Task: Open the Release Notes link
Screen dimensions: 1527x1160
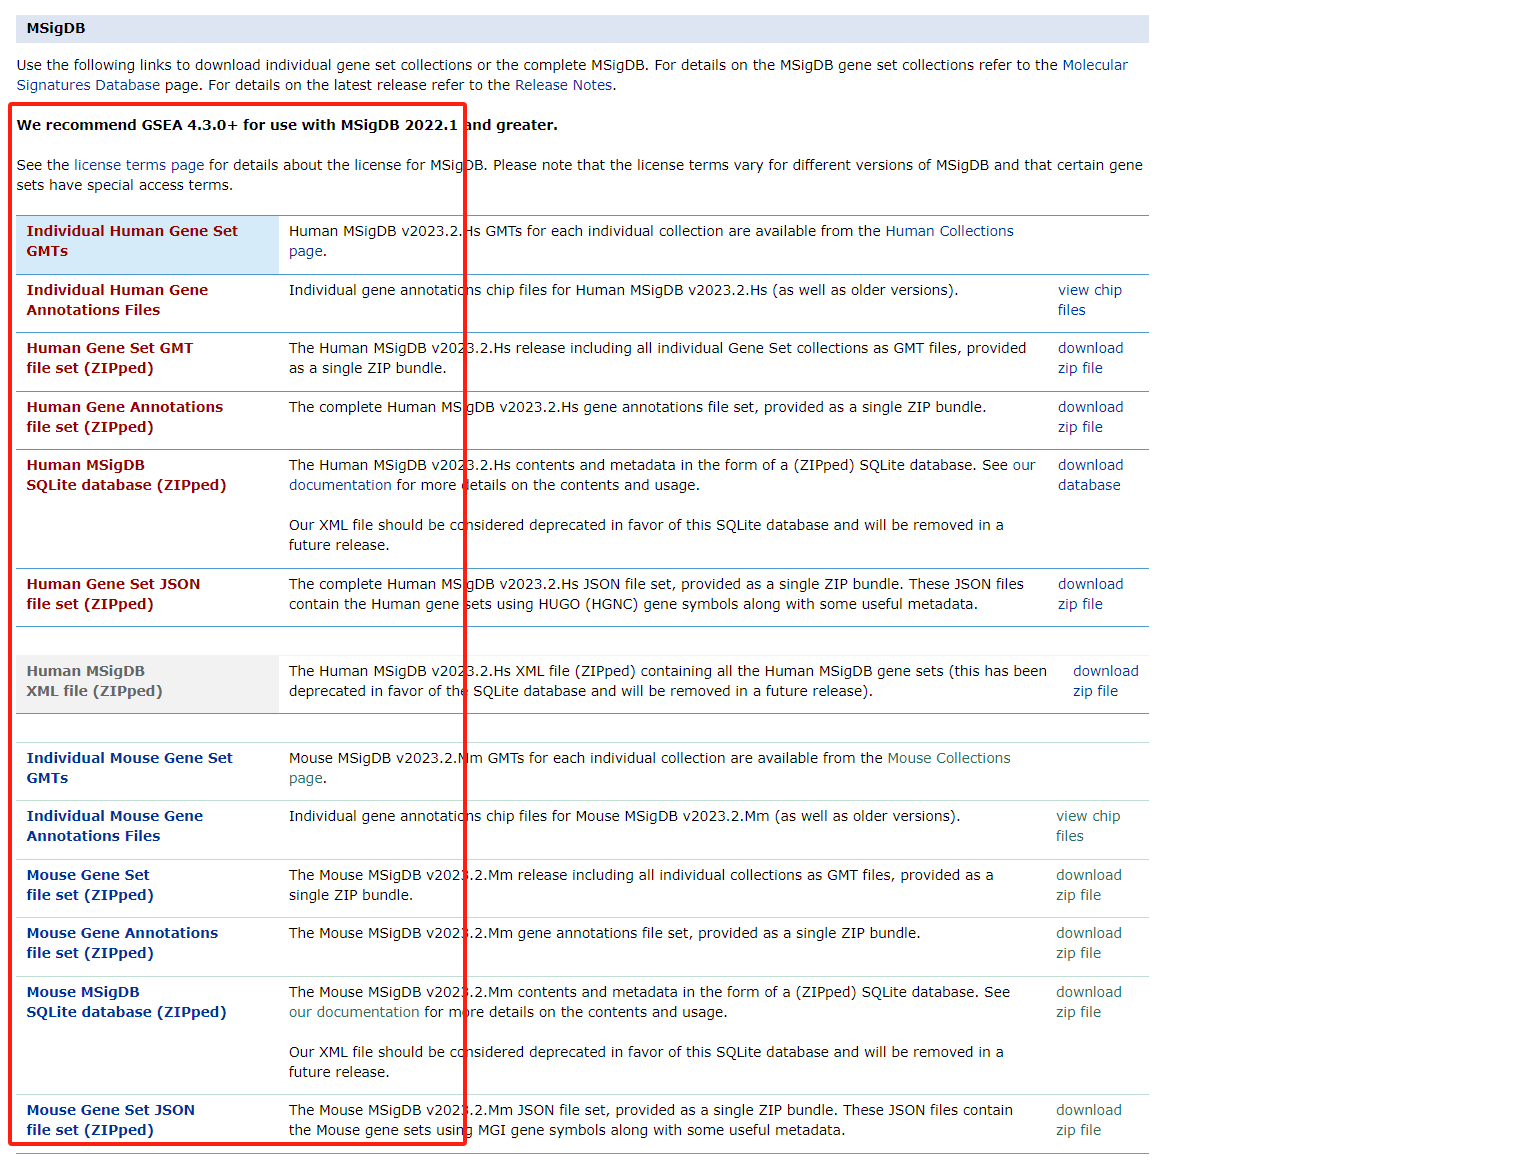Action: [x=564, y=85]
